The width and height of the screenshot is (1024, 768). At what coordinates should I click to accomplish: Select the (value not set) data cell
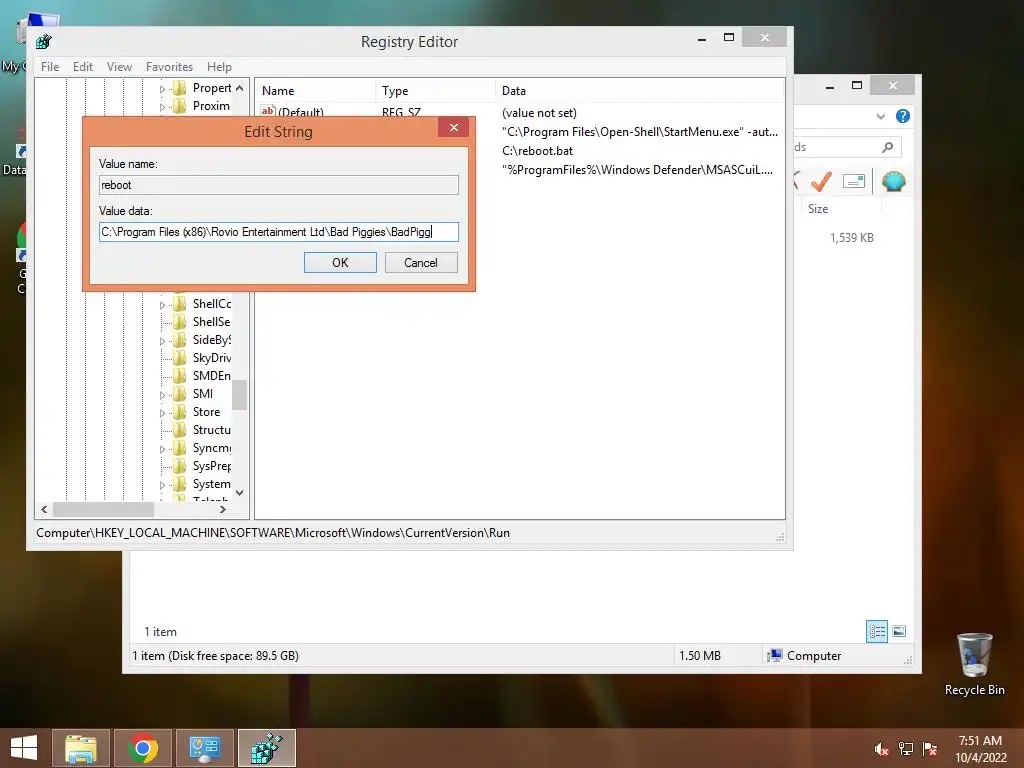[539, 113]
